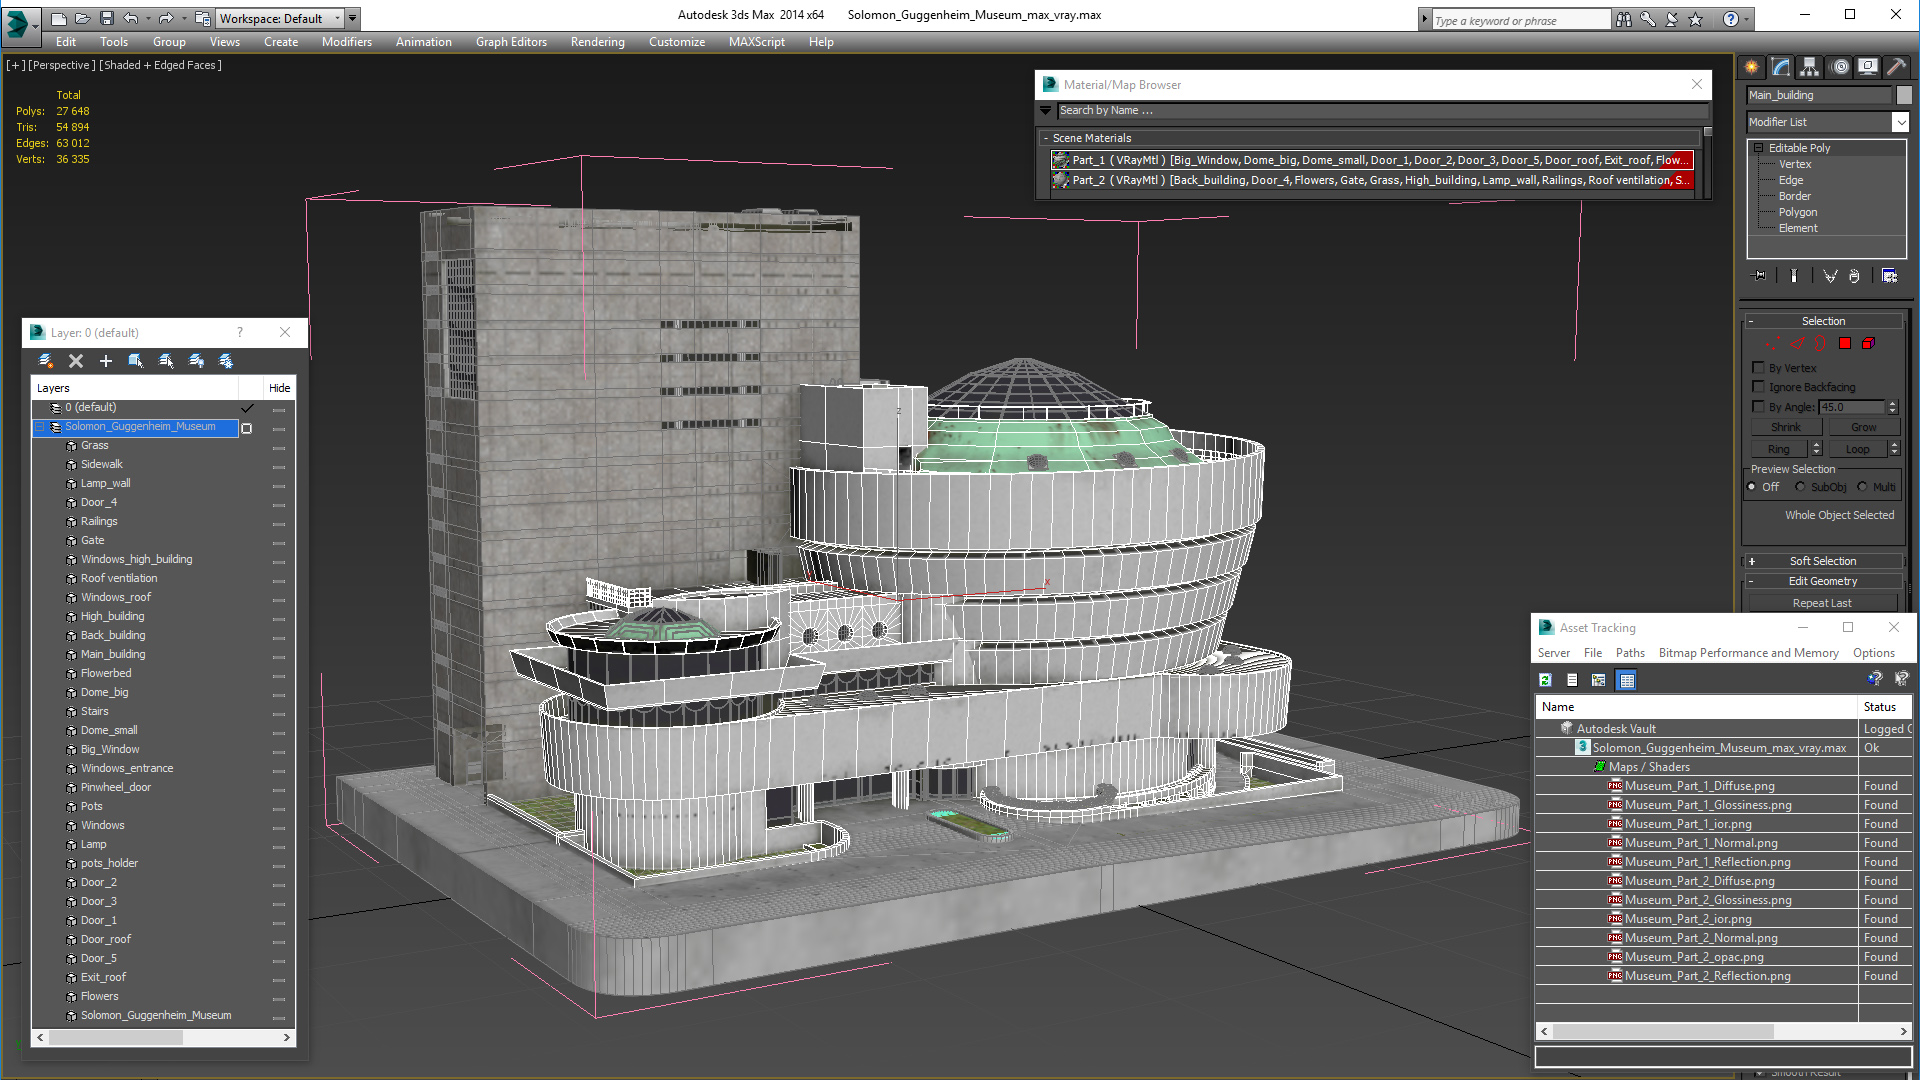1920x1080 pixels.
Task: Click the New Scene icon in quick access toolbar
Action: click(x=59, y=18)
